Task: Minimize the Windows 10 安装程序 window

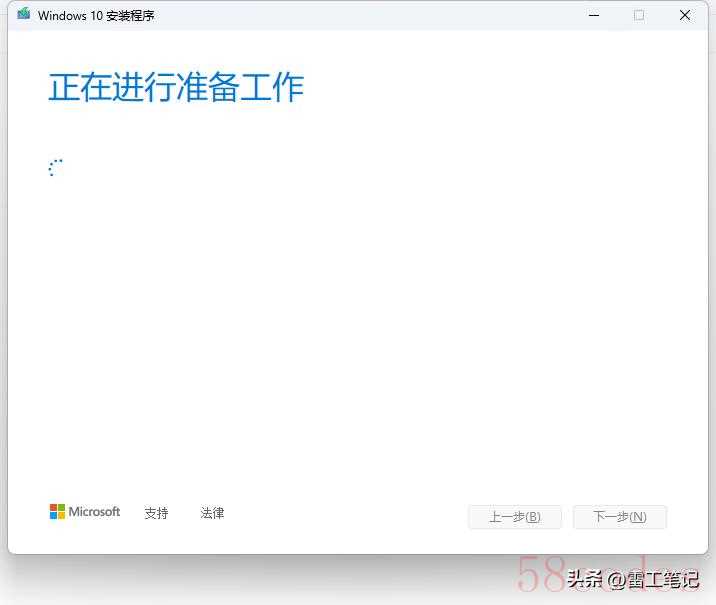Action: tap(594, 16)
